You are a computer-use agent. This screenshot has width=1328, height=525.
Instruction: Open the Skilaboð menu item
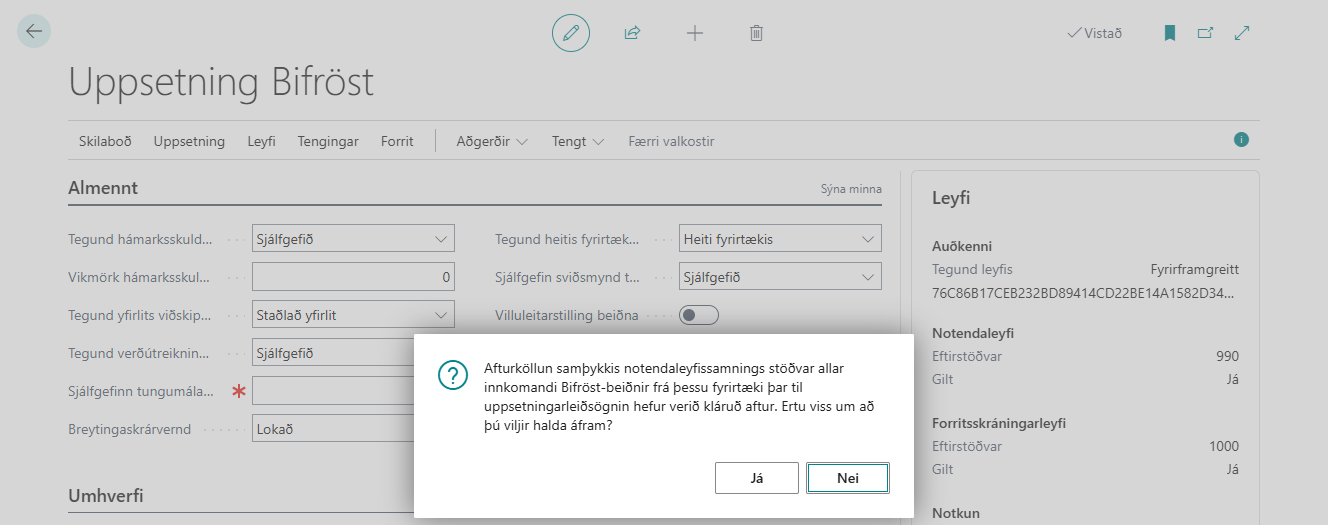105,141
